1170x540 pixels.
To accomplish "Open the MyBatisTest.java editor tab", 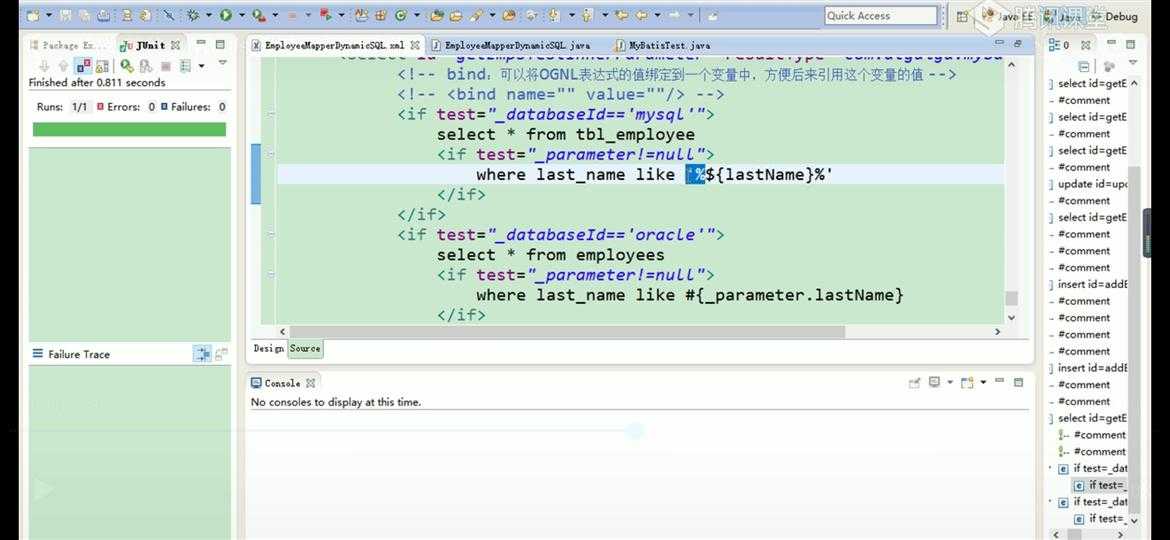I will click(663, 45).
